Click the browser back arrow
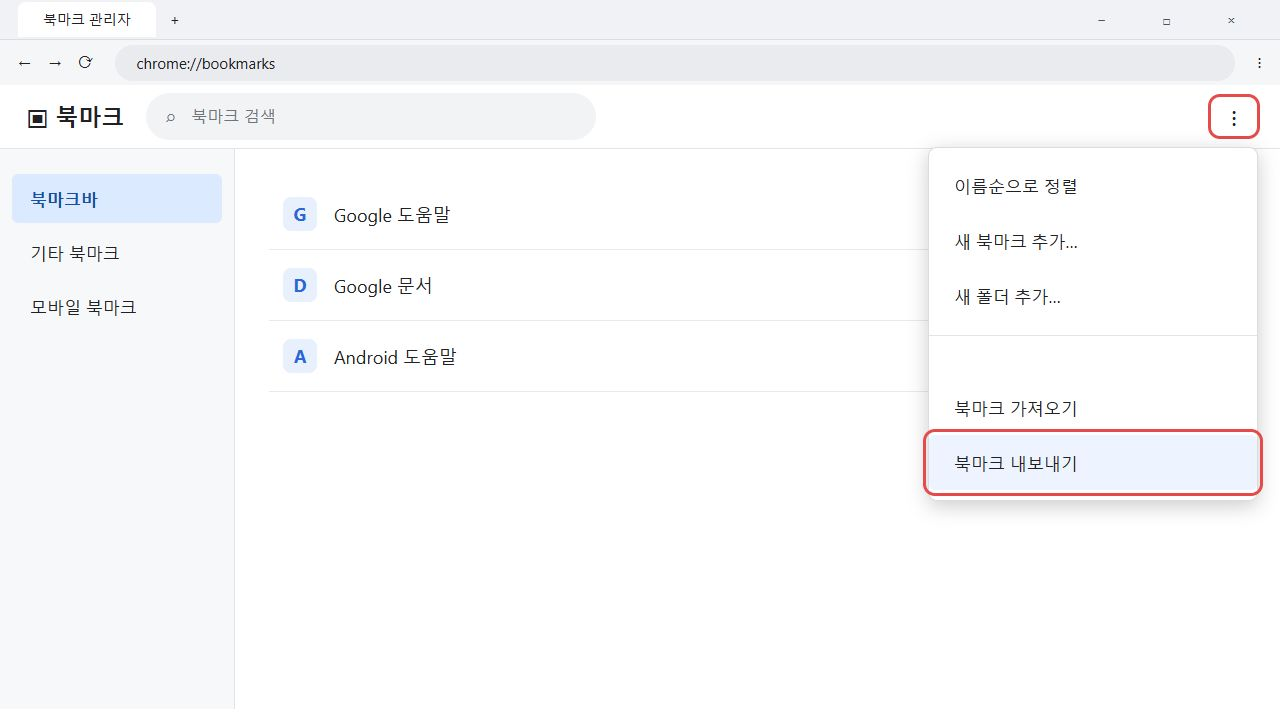This screenshot has height=720, width=1280. [x=25, y=63]
